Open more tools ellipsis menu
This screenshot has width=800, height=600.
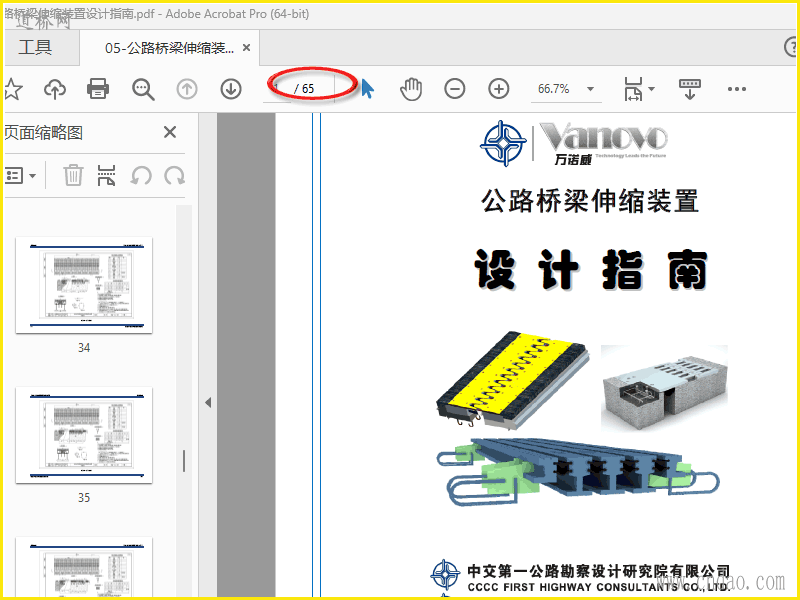pos(737,89)
